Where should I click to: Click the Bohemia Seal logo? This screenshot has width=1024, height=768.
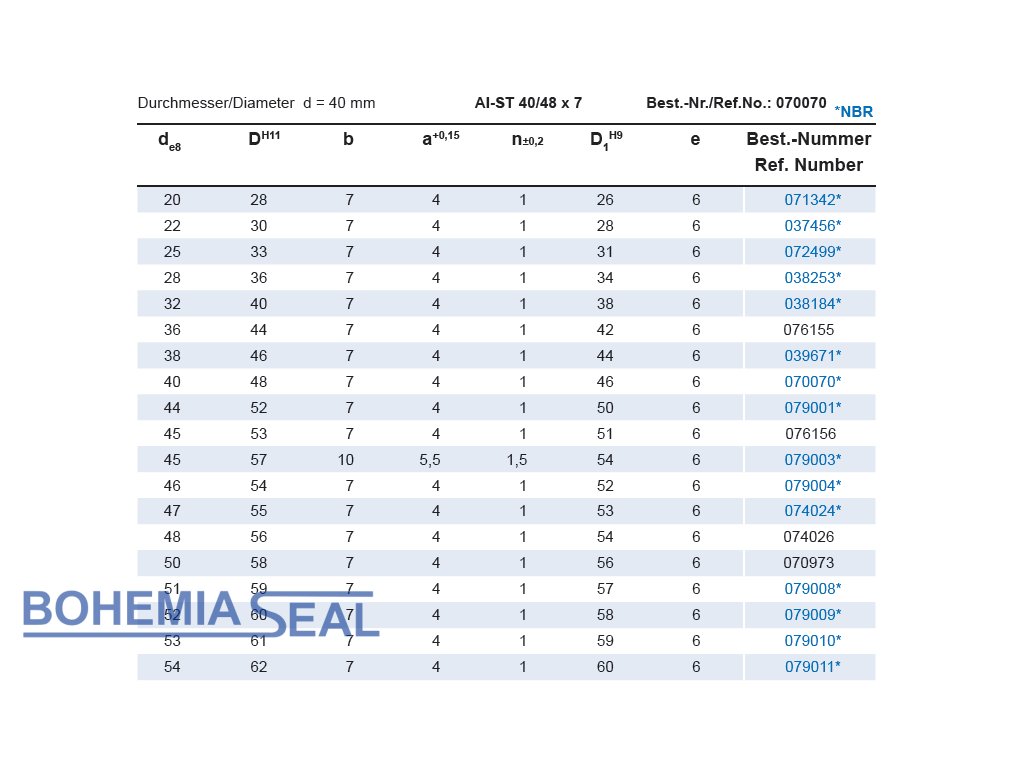[200, 612]
